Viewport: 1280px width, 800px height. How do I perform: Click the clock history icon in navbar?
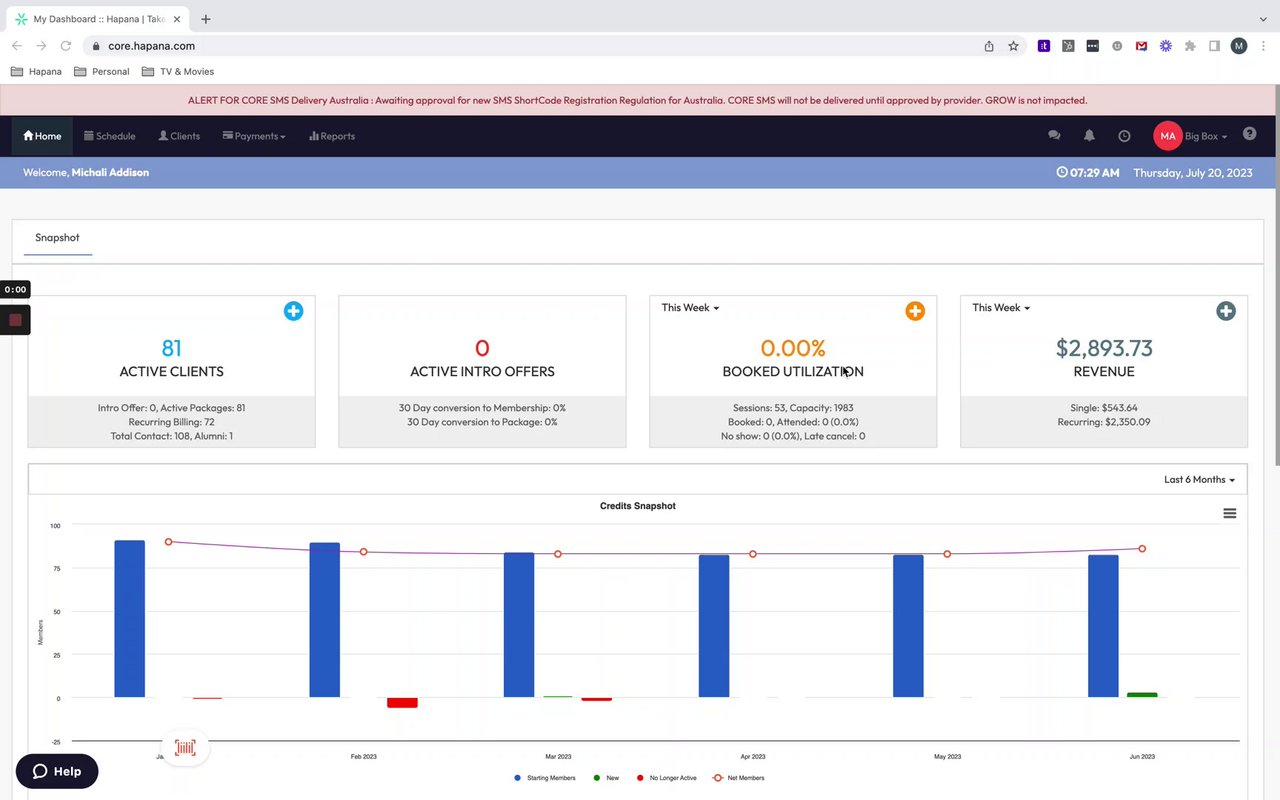click(x=1124, y=136)
